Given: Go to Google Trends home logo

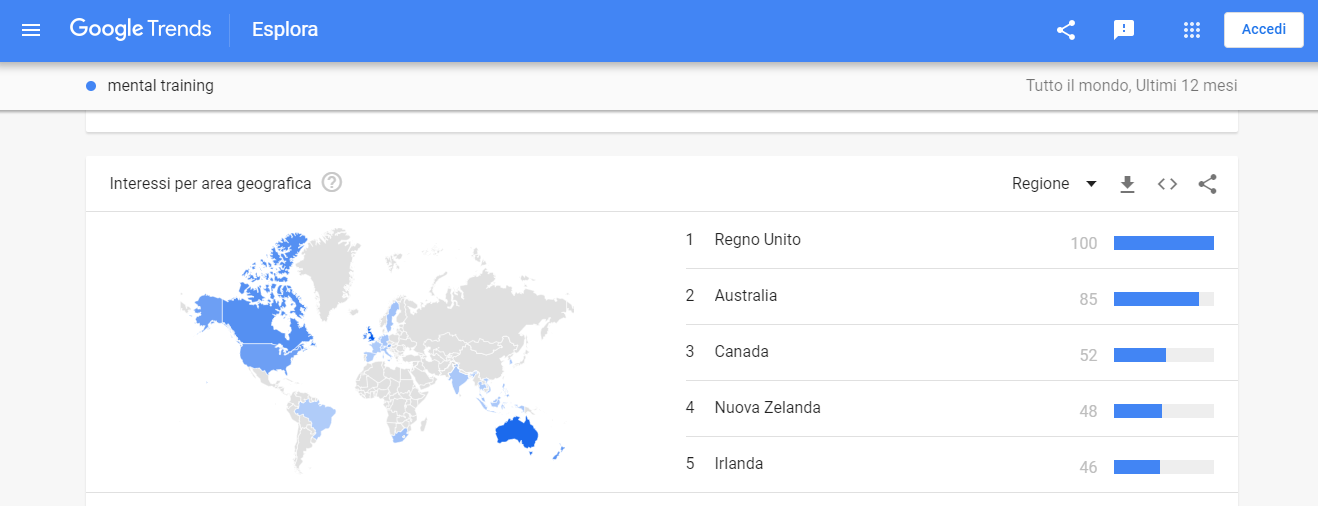Looking at the screenshot, I should point(140,30).
